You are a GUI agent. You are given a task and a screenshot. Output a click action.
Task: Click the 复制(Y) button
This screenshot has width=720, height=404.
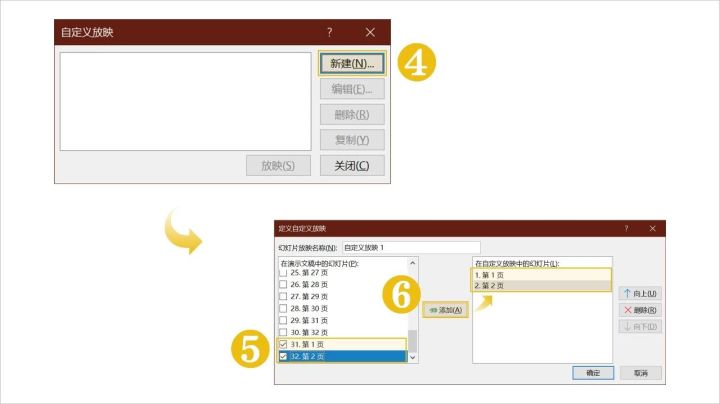click(x=352, y=140)
